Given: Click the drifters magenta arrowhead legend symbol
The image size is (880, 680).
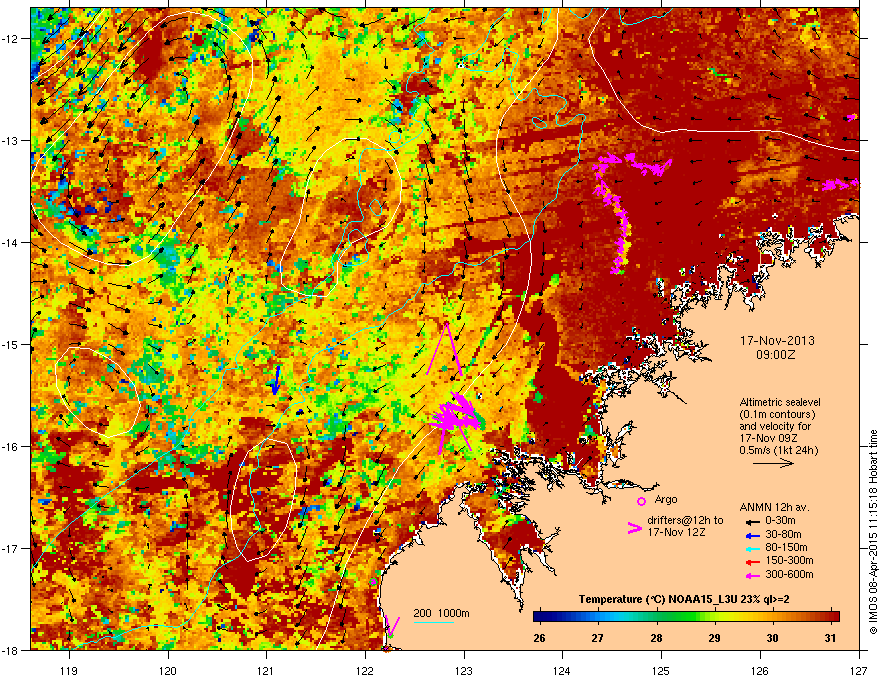Looking at the screenshot, I should (635, 528).
